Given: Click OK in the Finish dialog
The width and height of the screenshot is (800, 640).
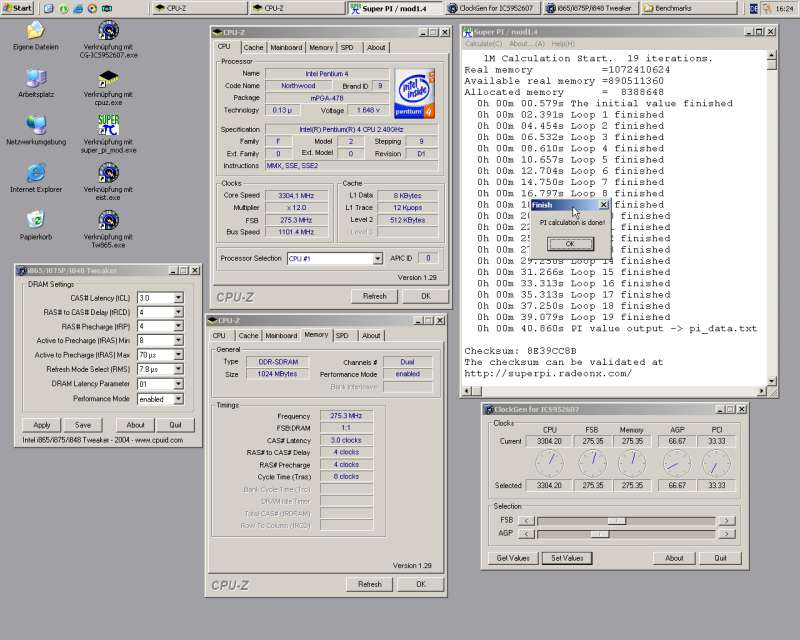Looking at the screenshot, I should [x=570, y=244].
